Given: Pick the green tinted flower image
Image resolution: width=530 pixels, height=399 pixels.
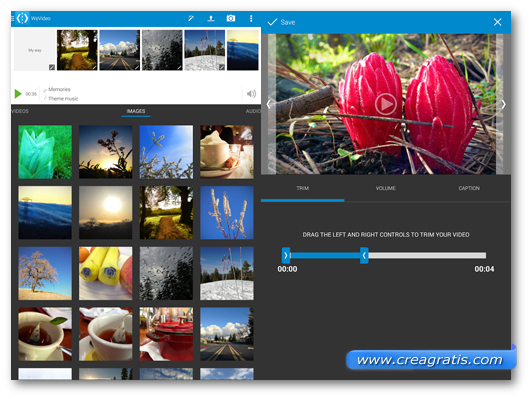Looking at the screenshot, I should pos(45,152).
